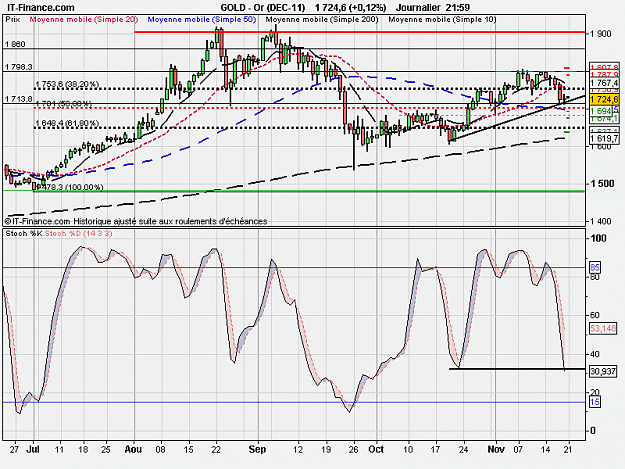The width and height of the screenshot is (625, 469).
Task: Click the green 1 694 price tag
Action: [x=601, y=111]
